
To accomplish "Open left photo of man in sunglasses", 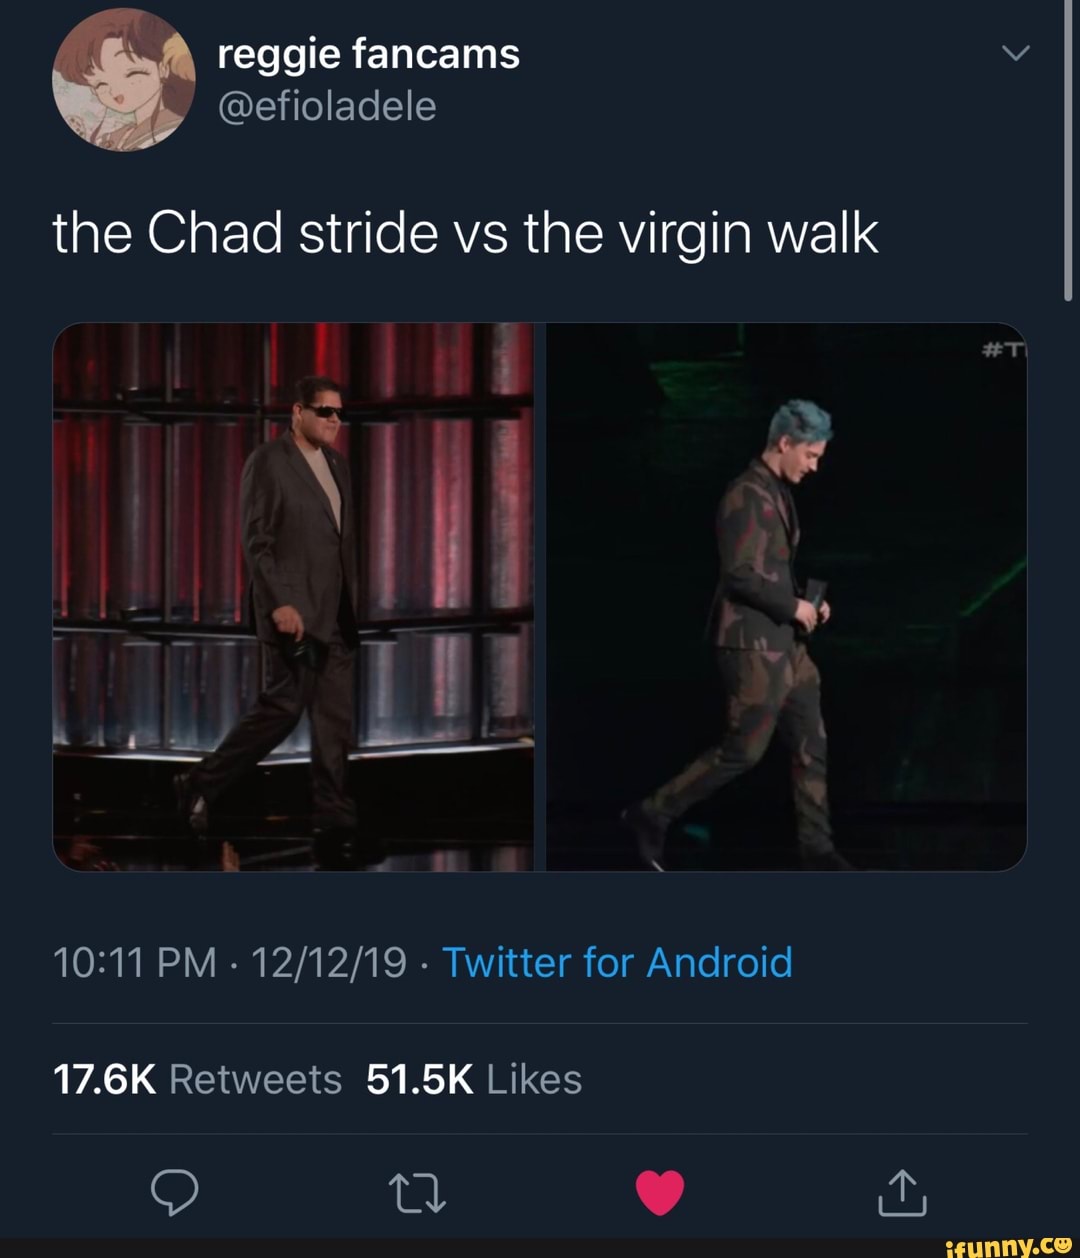I will 293,597.
